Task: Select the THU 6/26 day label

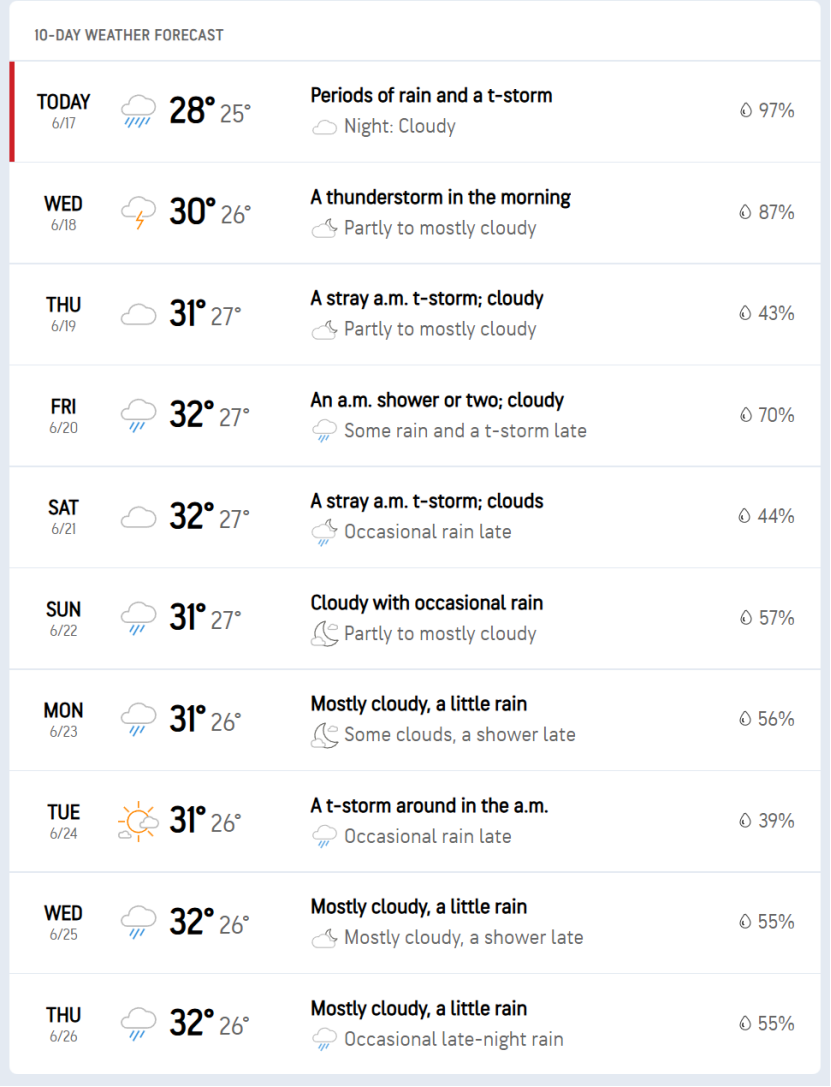Action: click(x=63, y=1025)
